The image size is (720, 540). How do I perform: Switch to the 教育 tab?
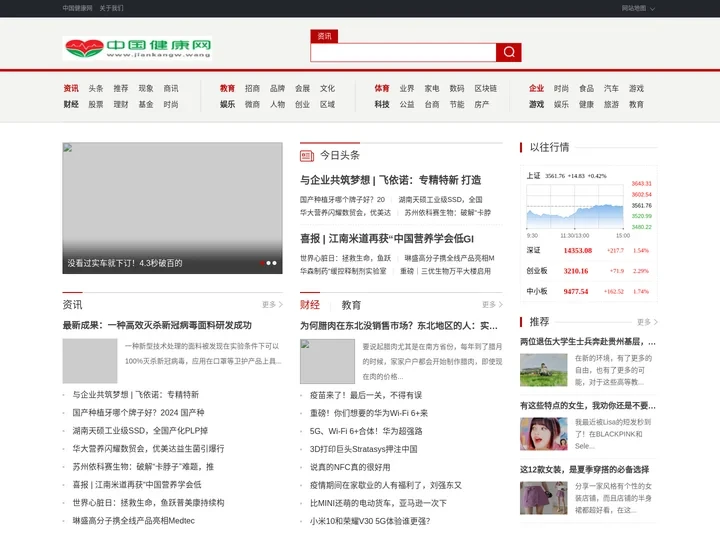pyautogui.click(x=351, y=305)
